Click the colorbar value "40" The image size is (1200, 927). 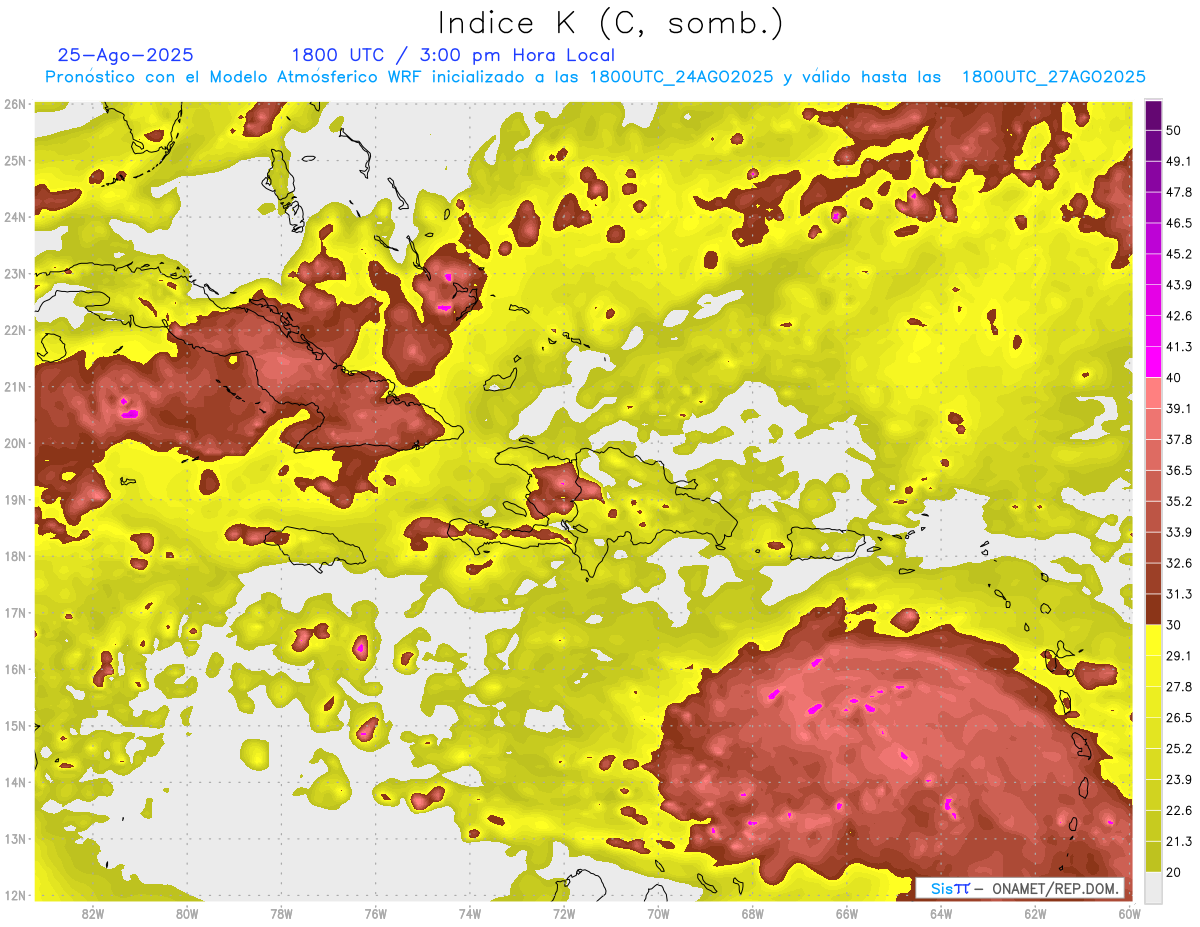click(1174, 378)
